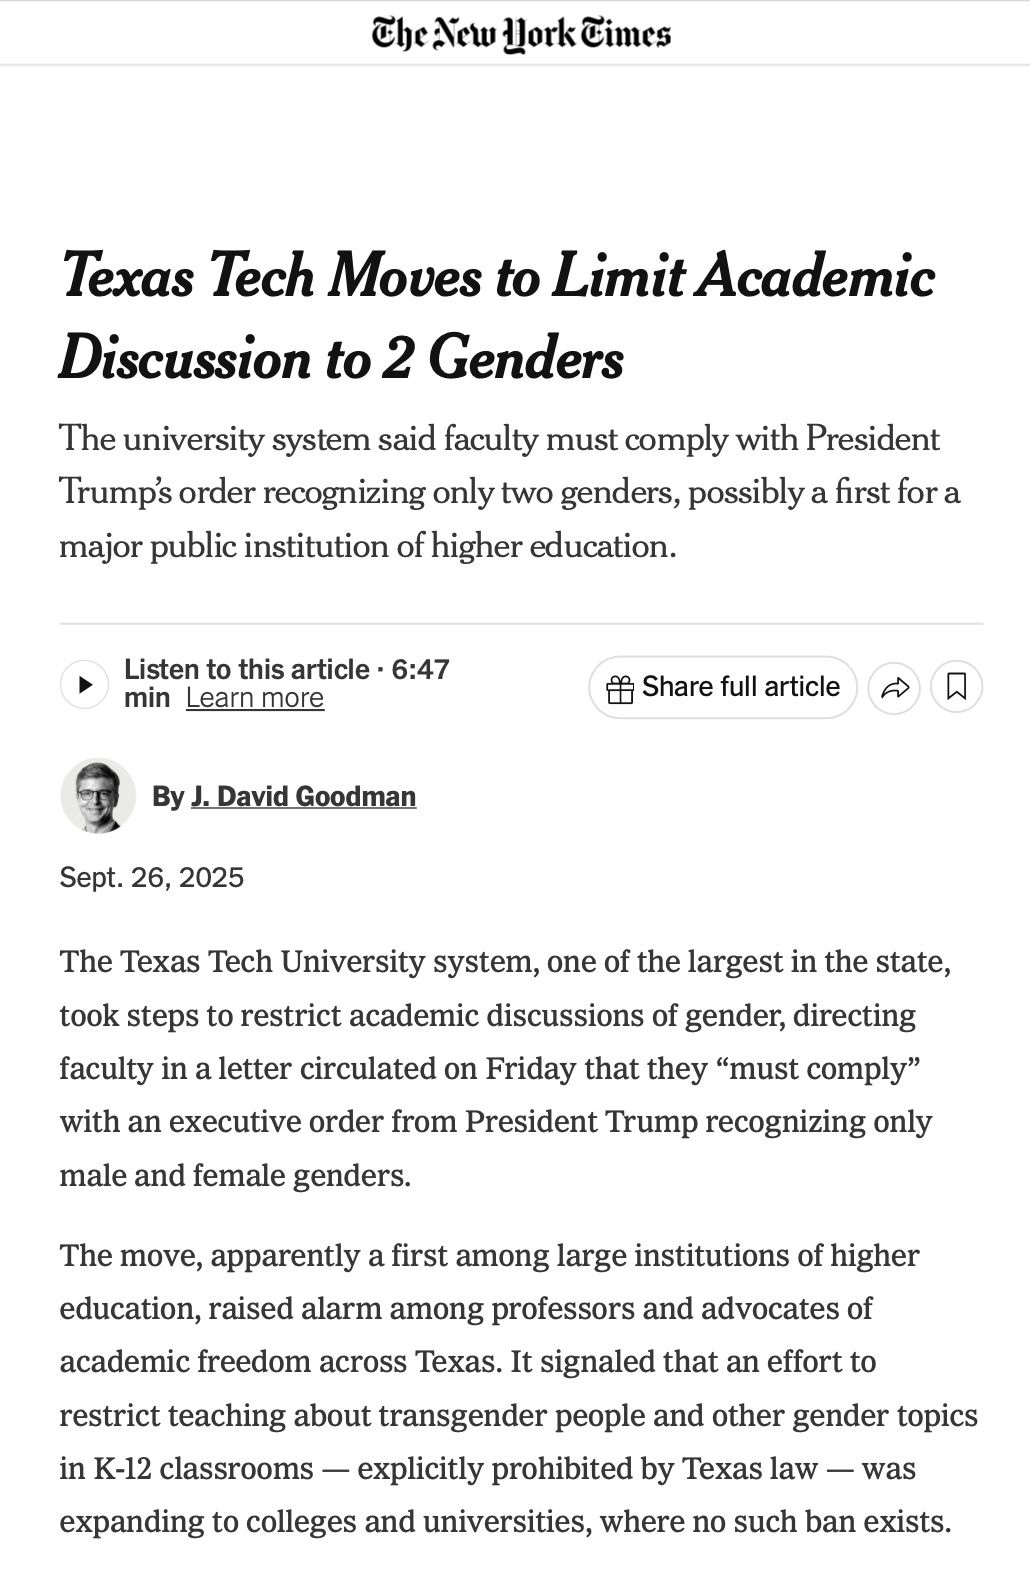Click the Share full article button
This screenshot has height=1588, width=1030.
pos(723,687)
